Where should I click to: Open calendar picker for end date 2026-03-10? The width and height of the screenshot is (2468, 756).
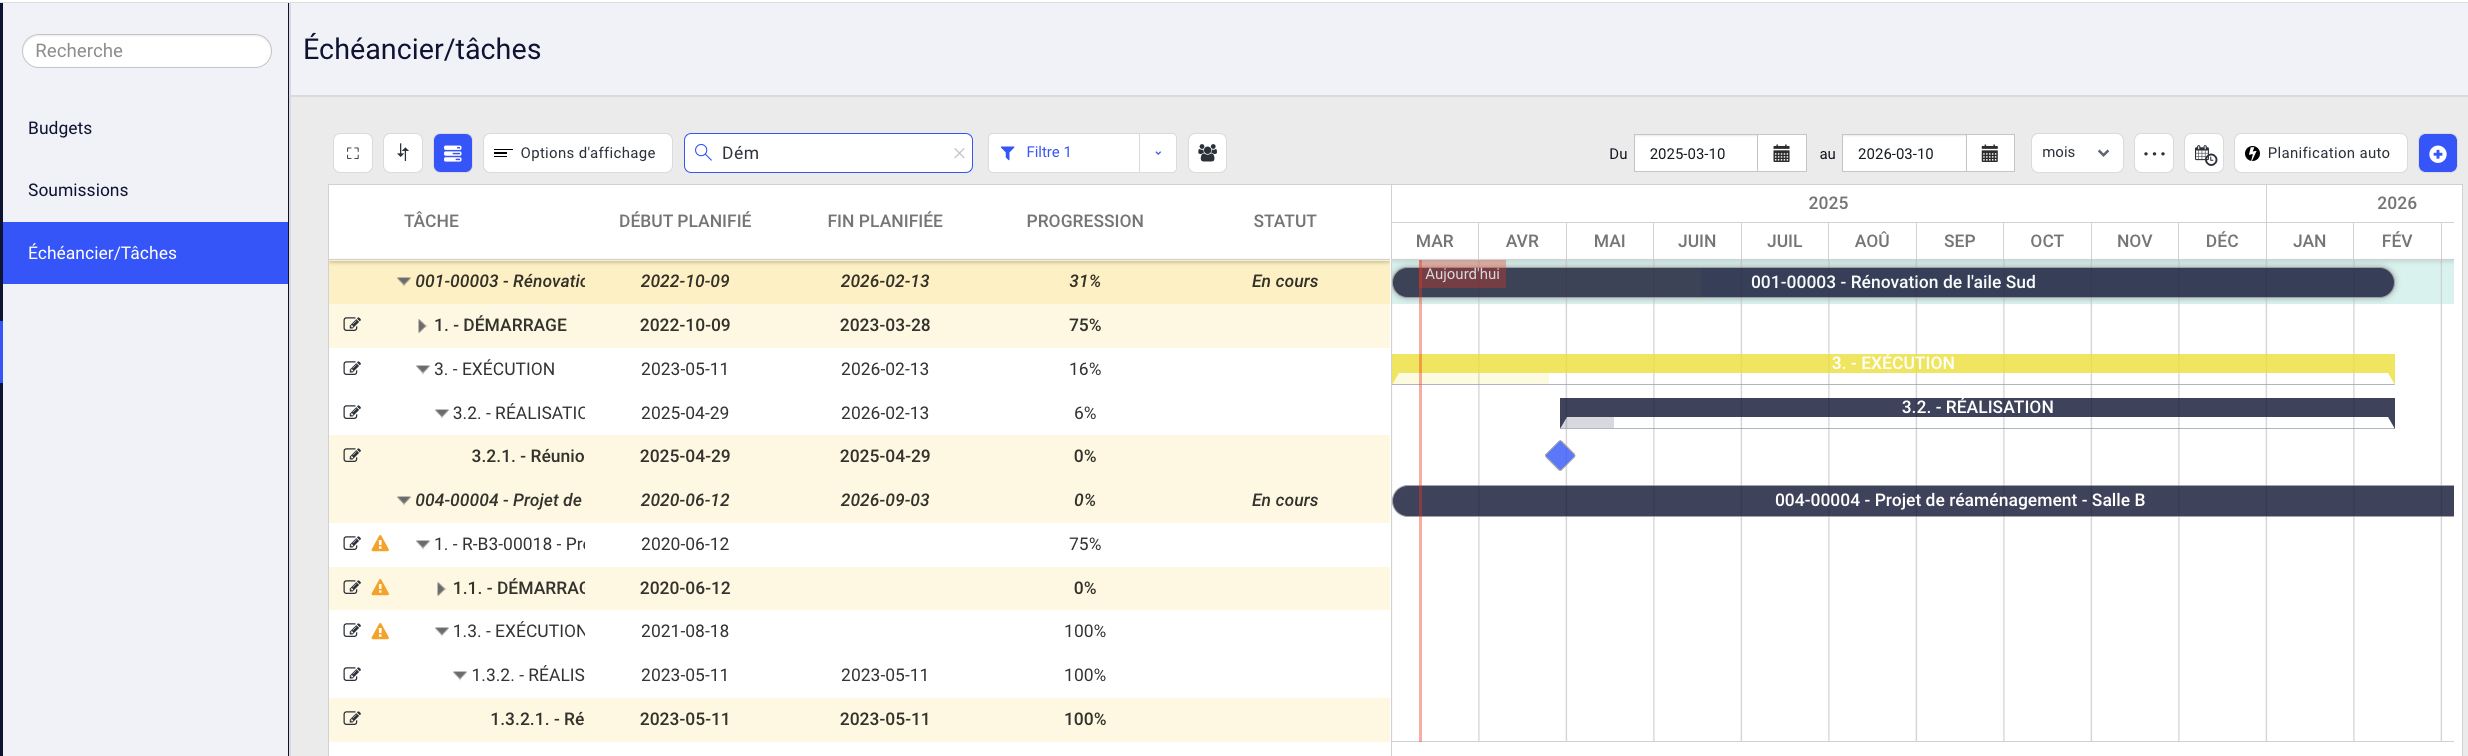1989,153
